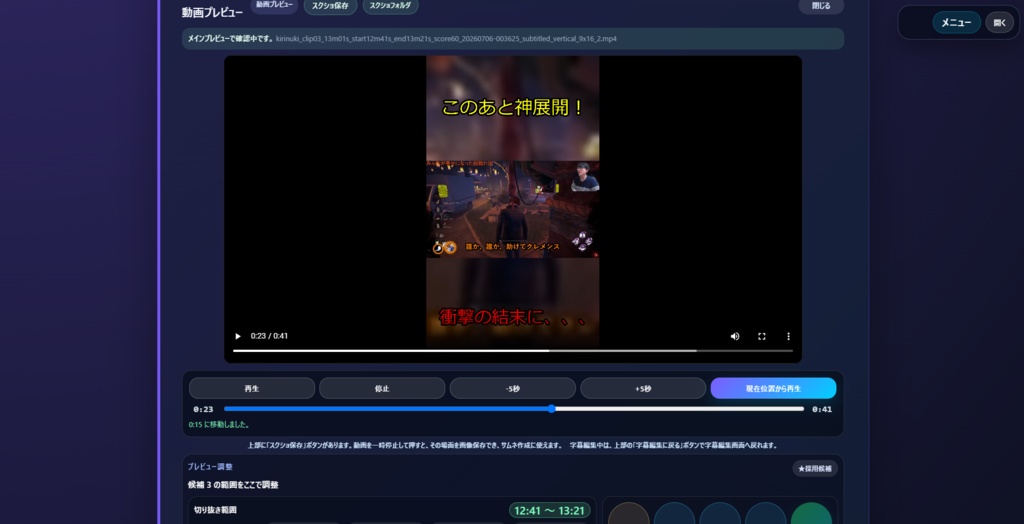
Task: Enter fullscreen with the video player icon
Action: (761, 336)
